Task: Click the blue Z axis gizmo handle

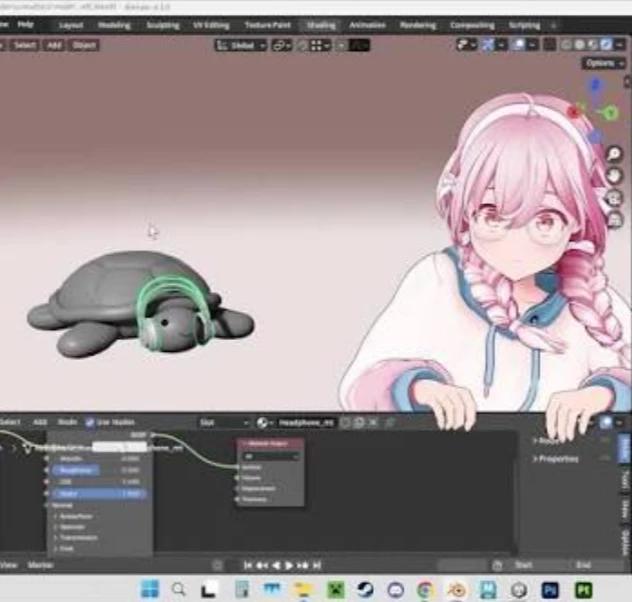Action: tap(596, 85)
